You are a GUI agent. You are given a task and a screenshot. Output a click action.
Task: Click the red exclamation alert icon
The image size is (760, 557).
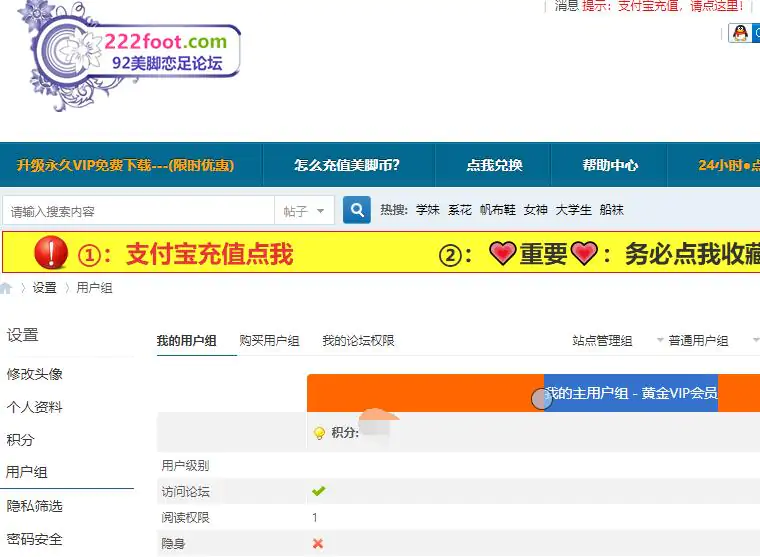[51, 252]
